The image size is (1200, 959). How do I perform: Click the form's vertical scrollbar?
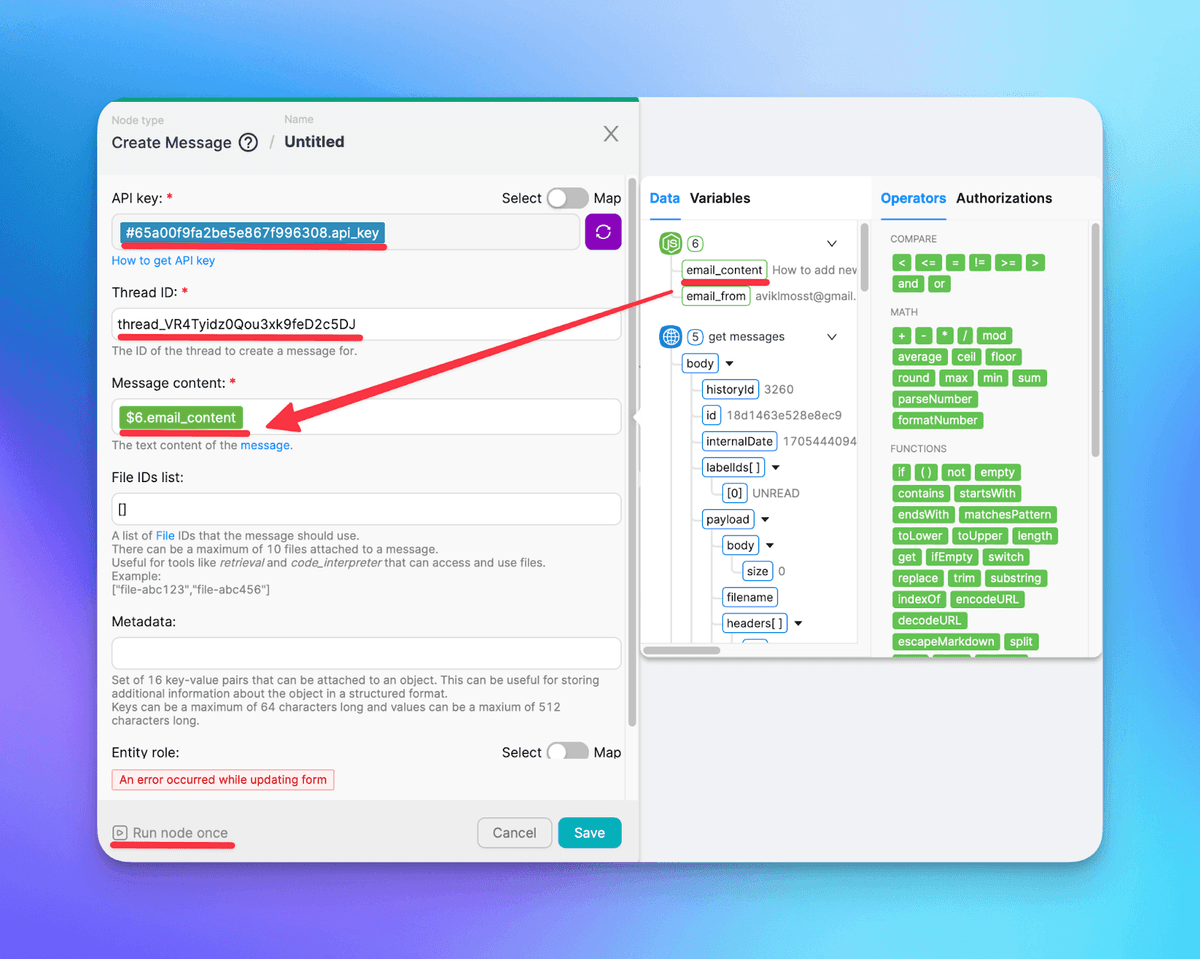pyautogui.click(x=631, y=450)
